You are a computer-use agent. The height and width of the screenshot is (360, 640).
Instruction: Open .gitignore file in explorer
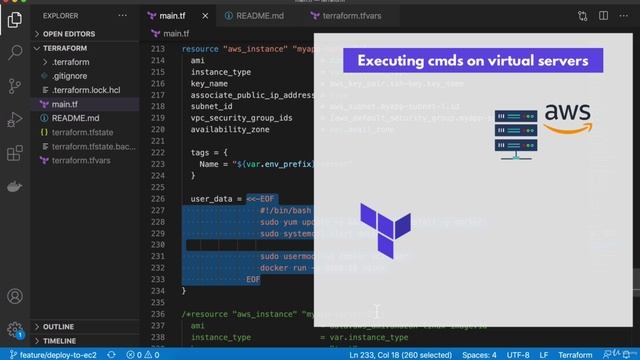point(86,76)
